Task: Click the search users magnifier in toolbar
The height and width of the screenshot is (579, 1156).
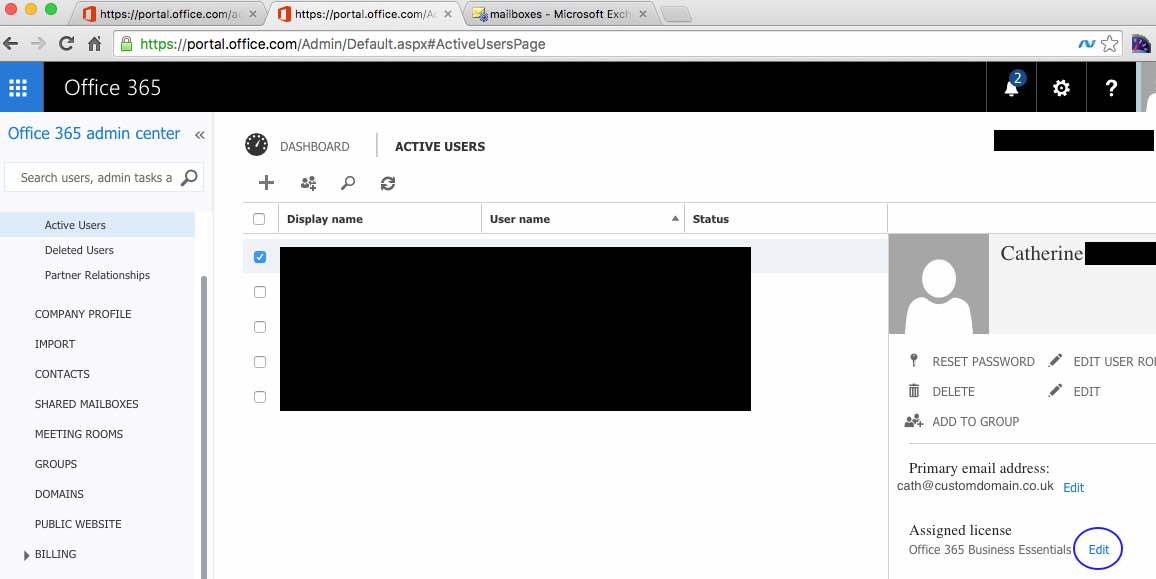Action: point(348,183)
